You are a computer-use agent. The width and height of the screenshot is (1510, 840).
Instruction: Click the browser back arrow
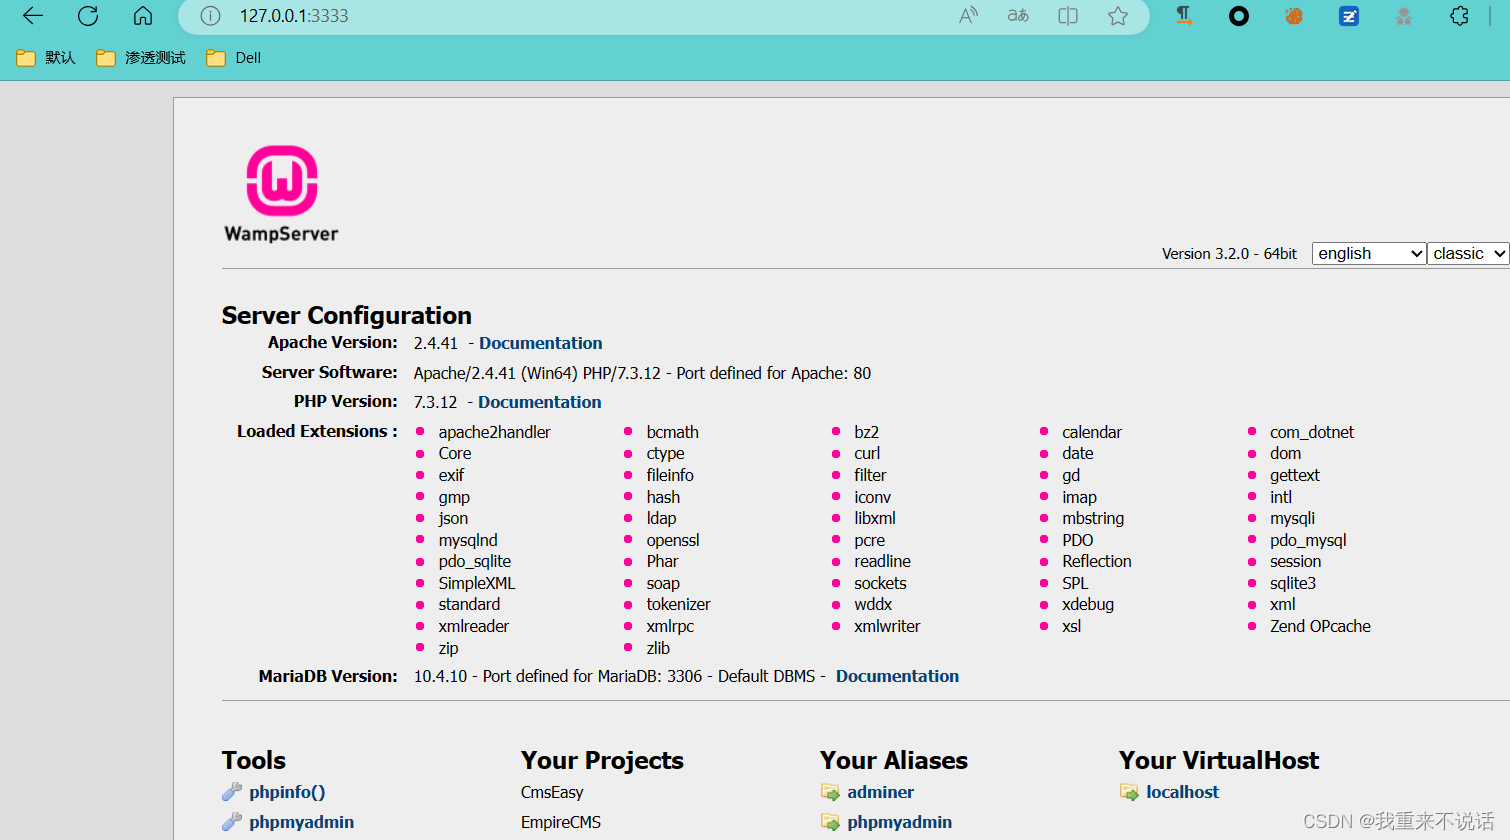[33, 16]
